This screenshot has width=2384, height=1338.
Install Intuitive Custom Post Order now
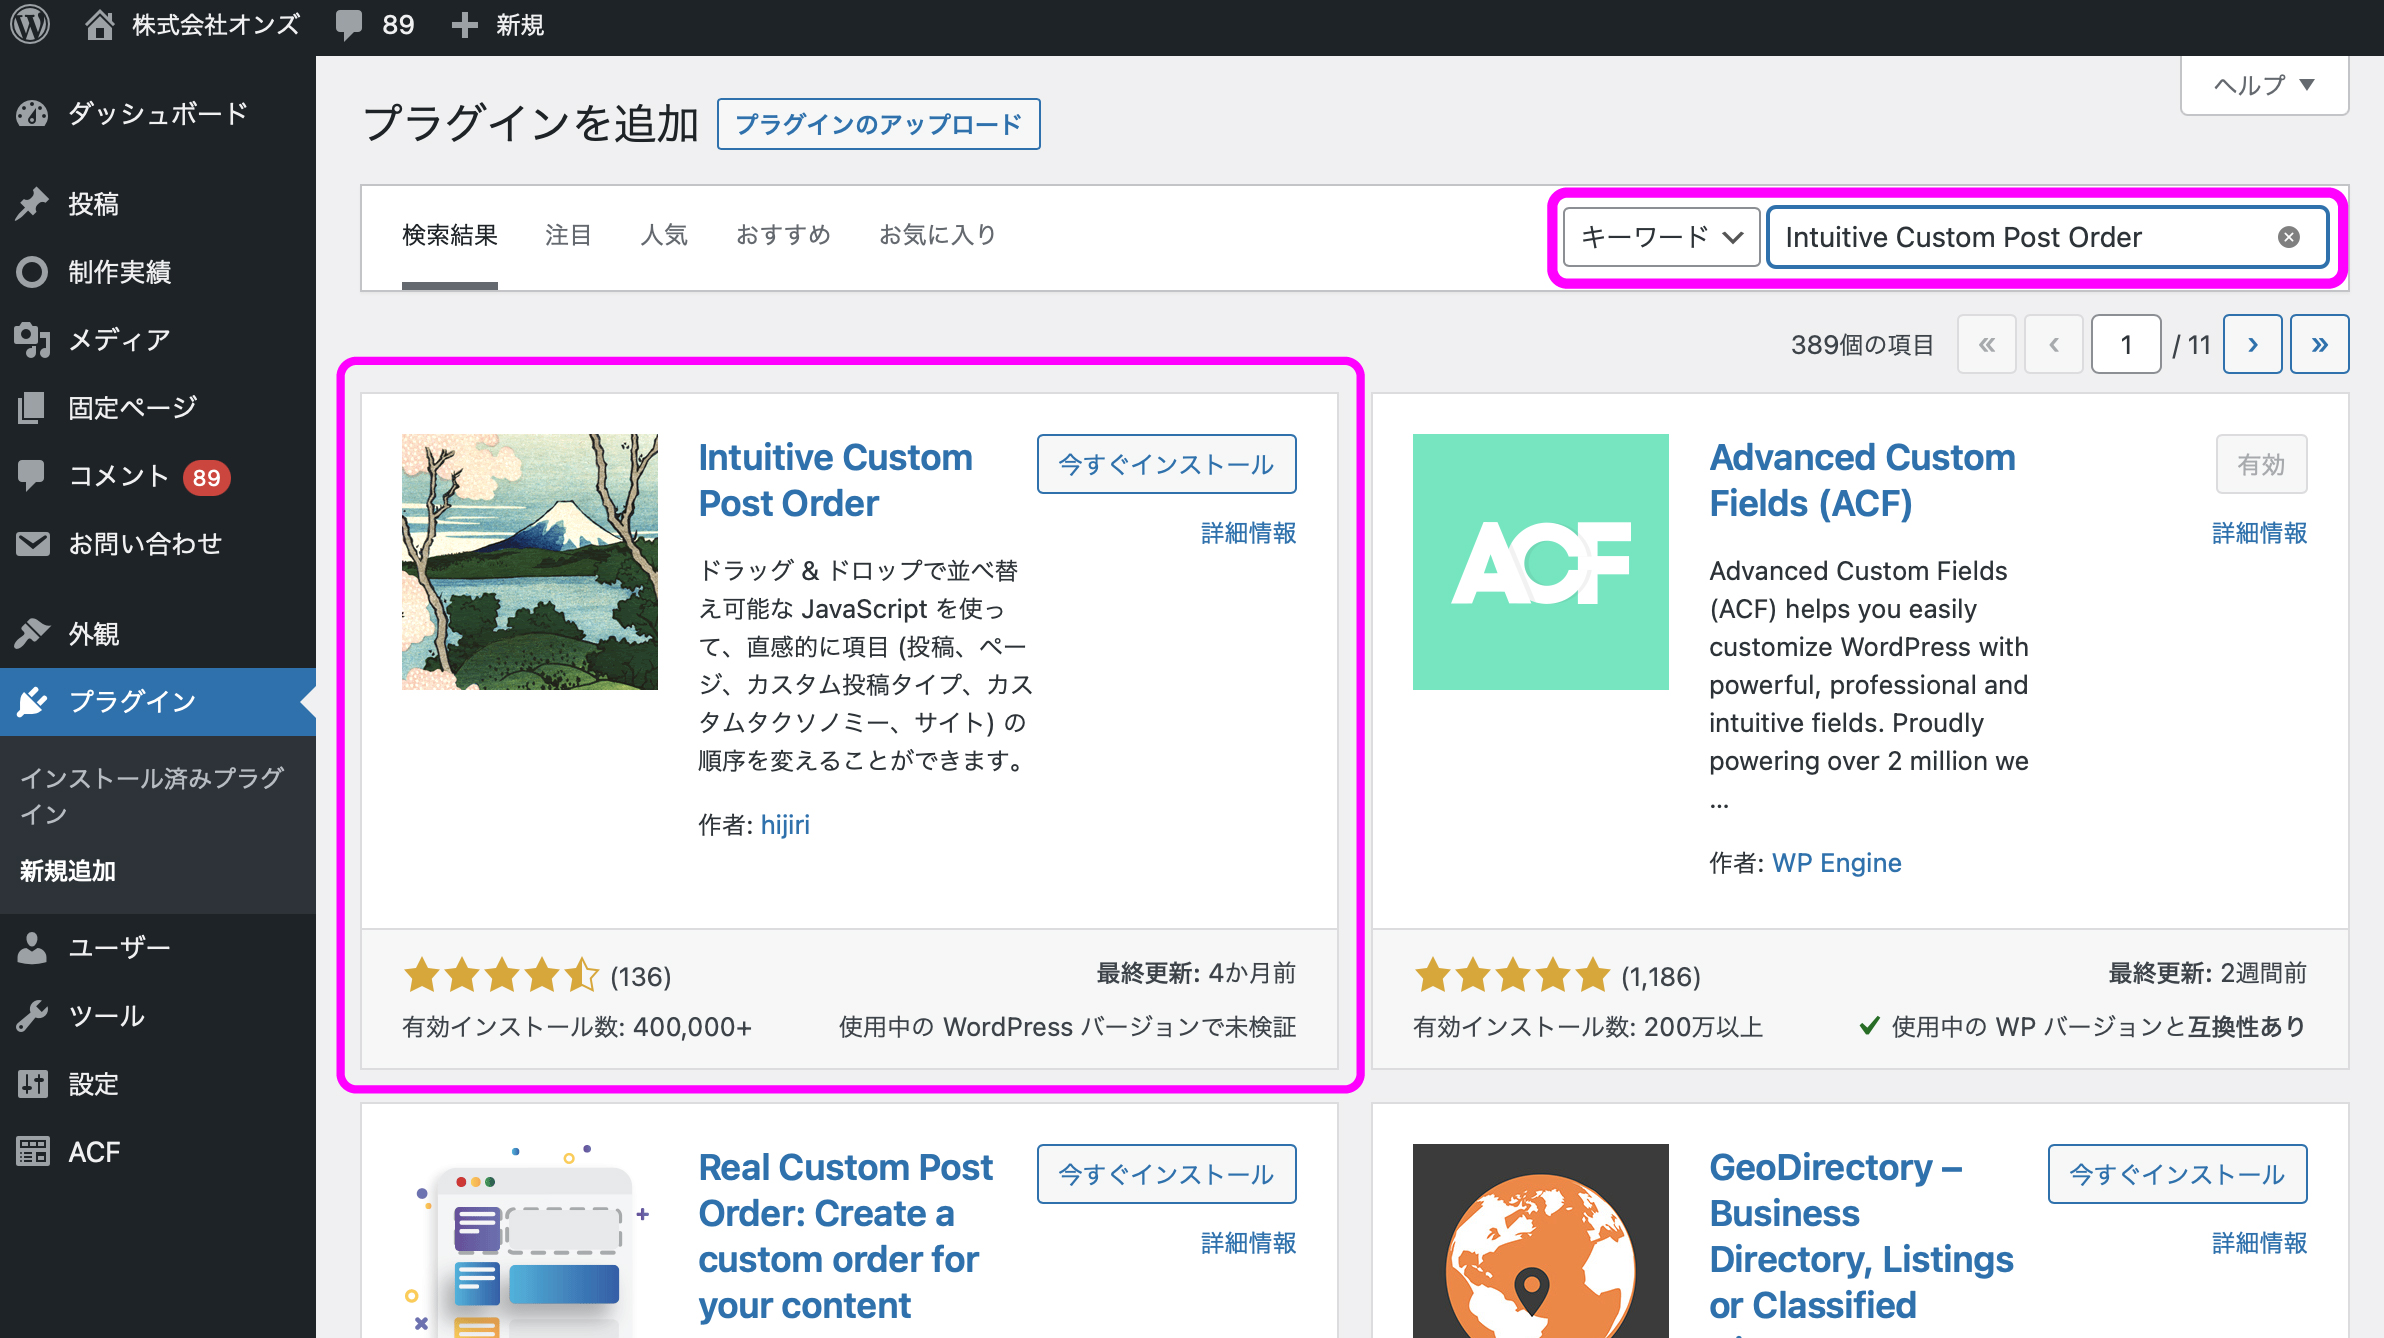pyautogui.click(x=1166, y=464)
